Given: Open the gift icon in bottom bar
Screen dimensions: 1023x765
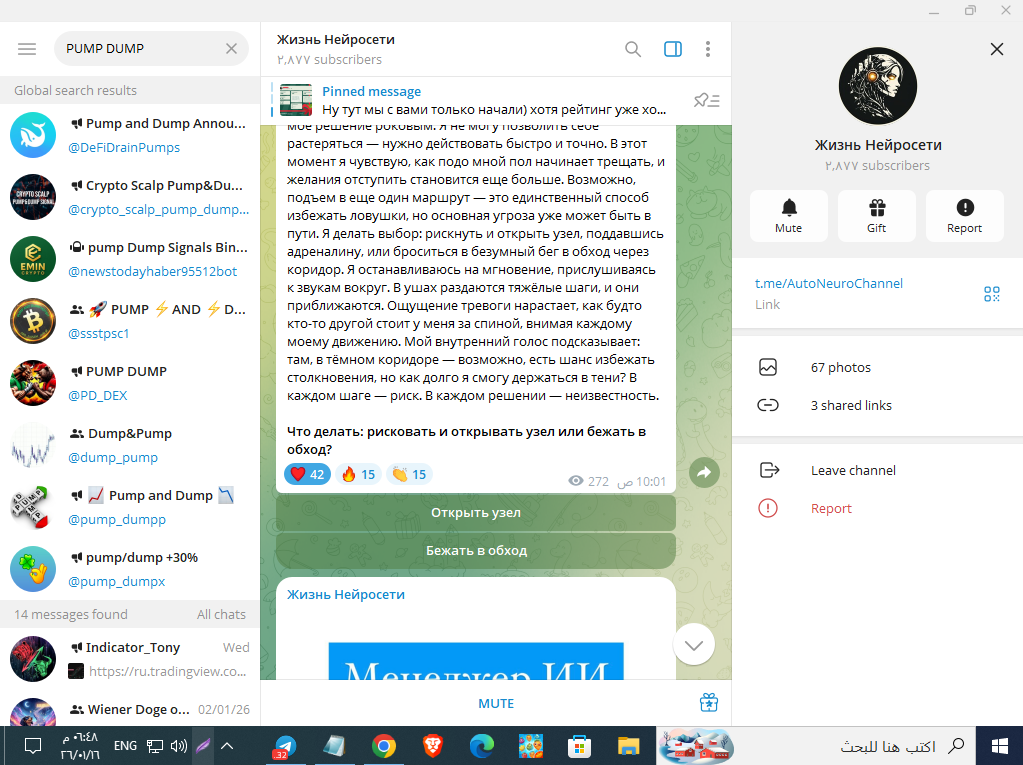Looking at the screenshot, I should click(709, 702).
